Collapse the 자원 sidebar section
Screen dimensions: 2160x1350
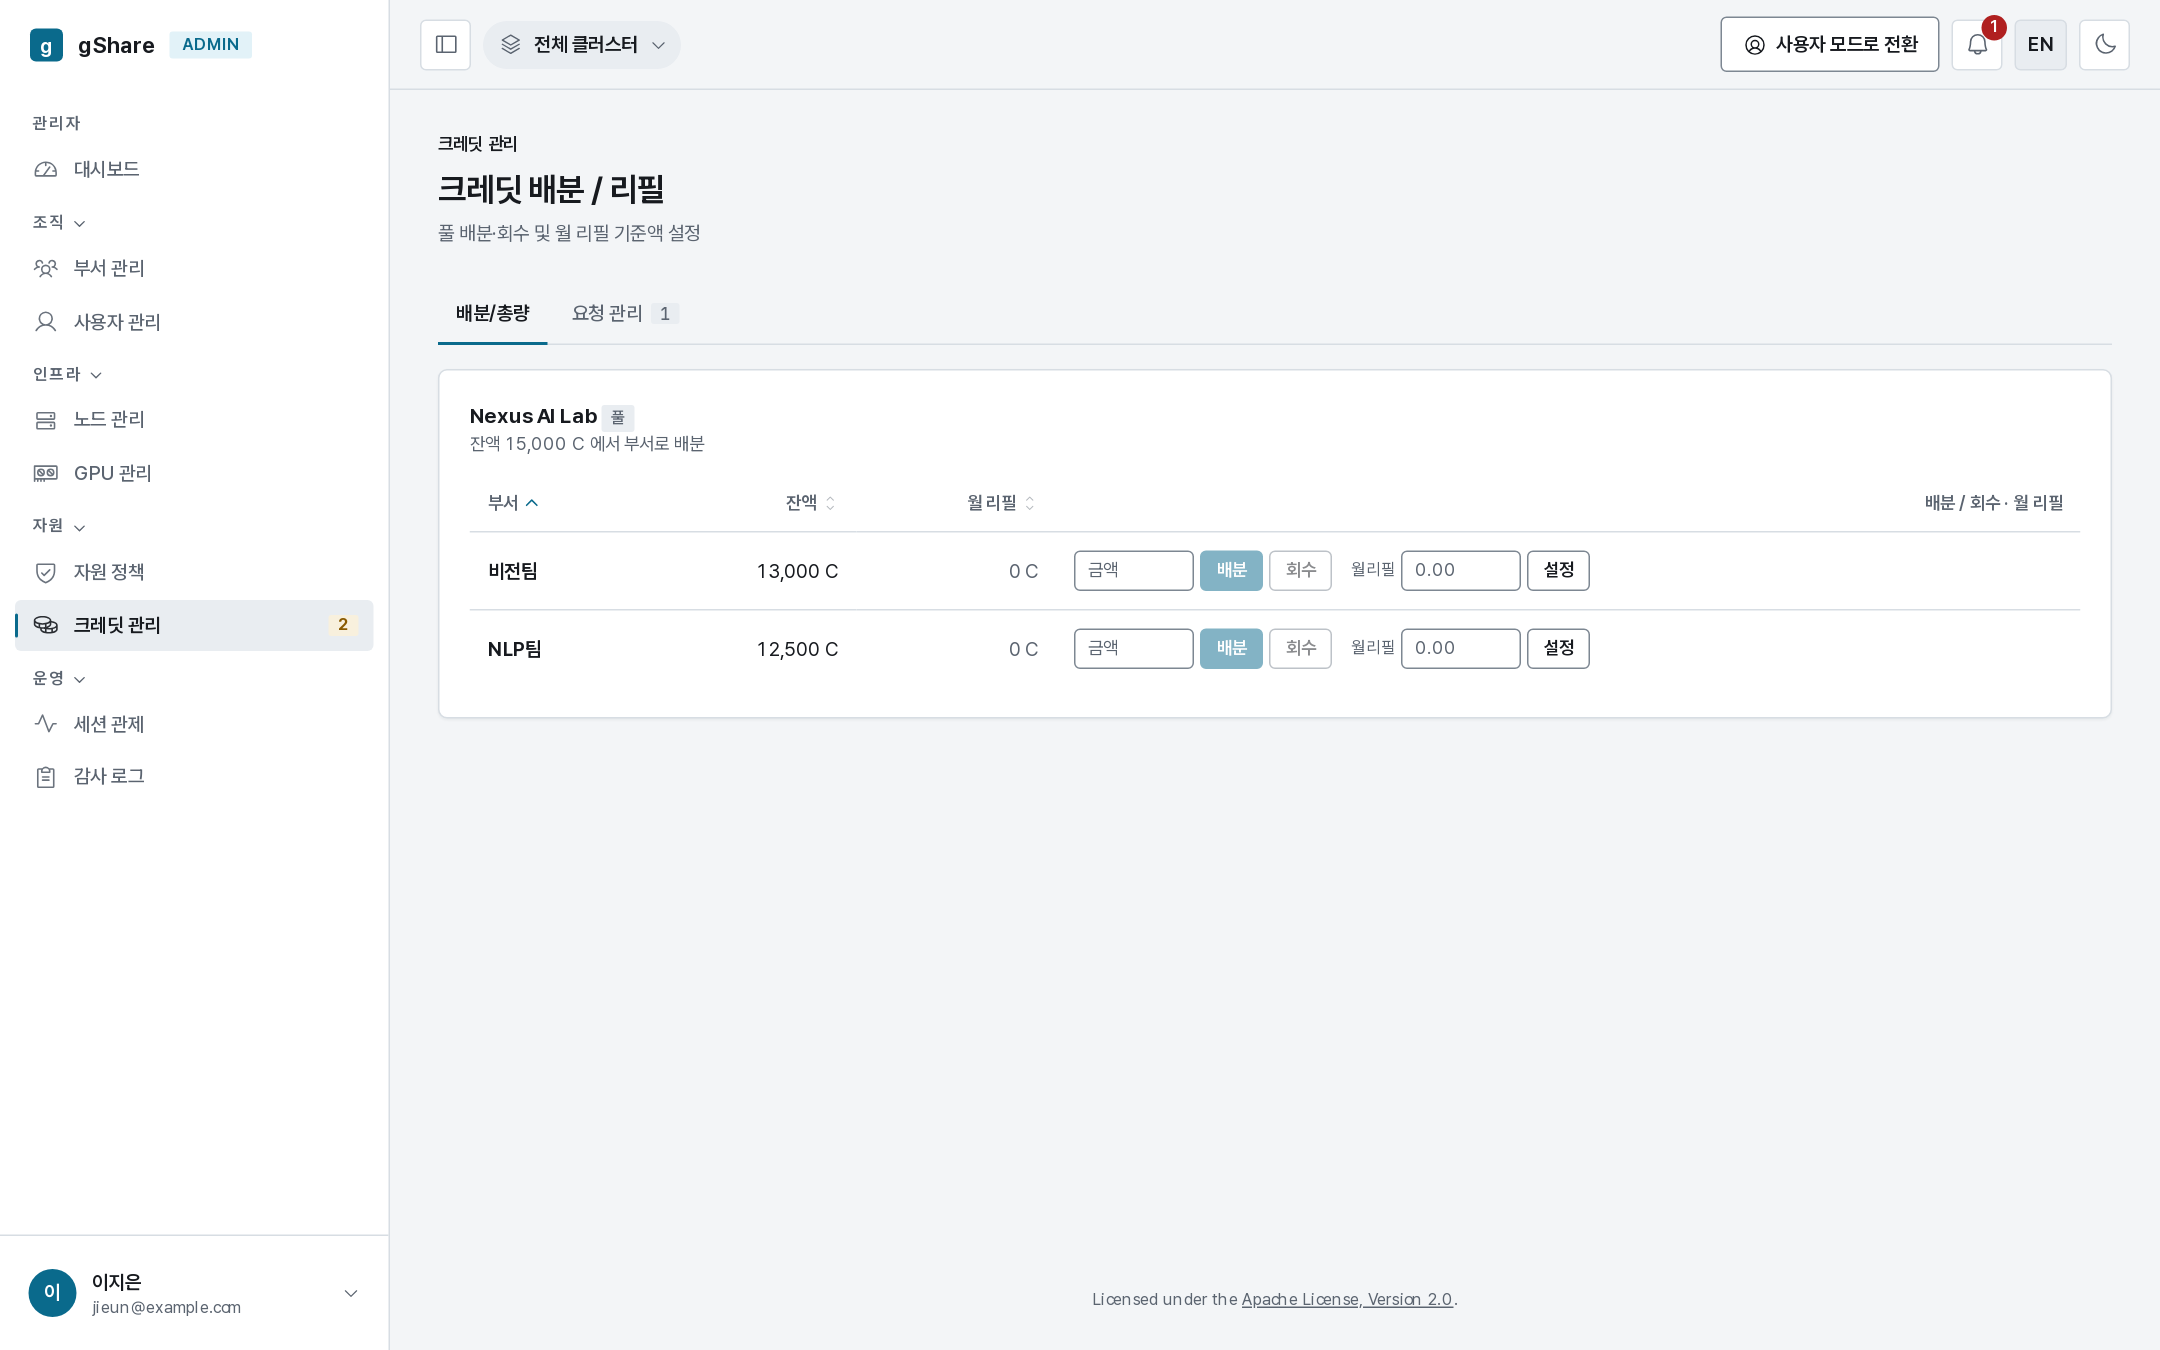coord(59,526)
